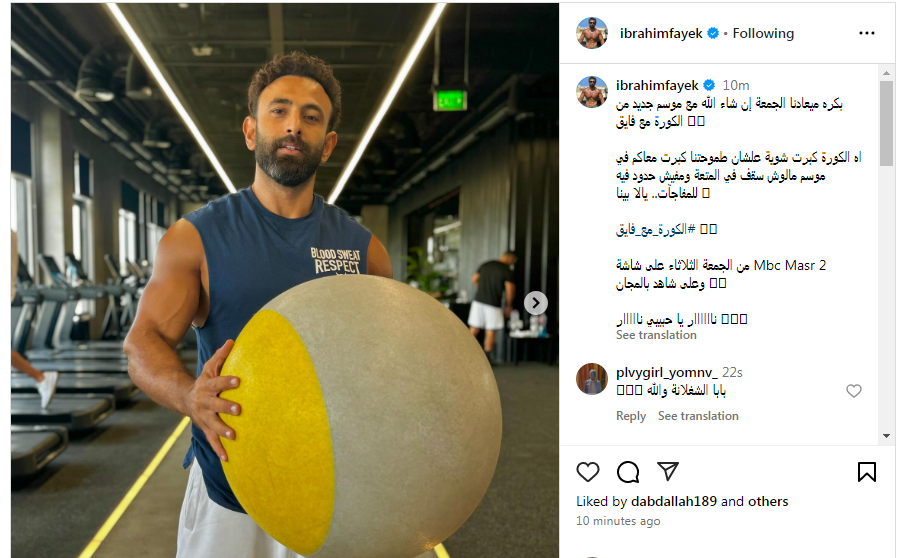View the others who liked the post
909x558 pixels.
click(768, 501)
